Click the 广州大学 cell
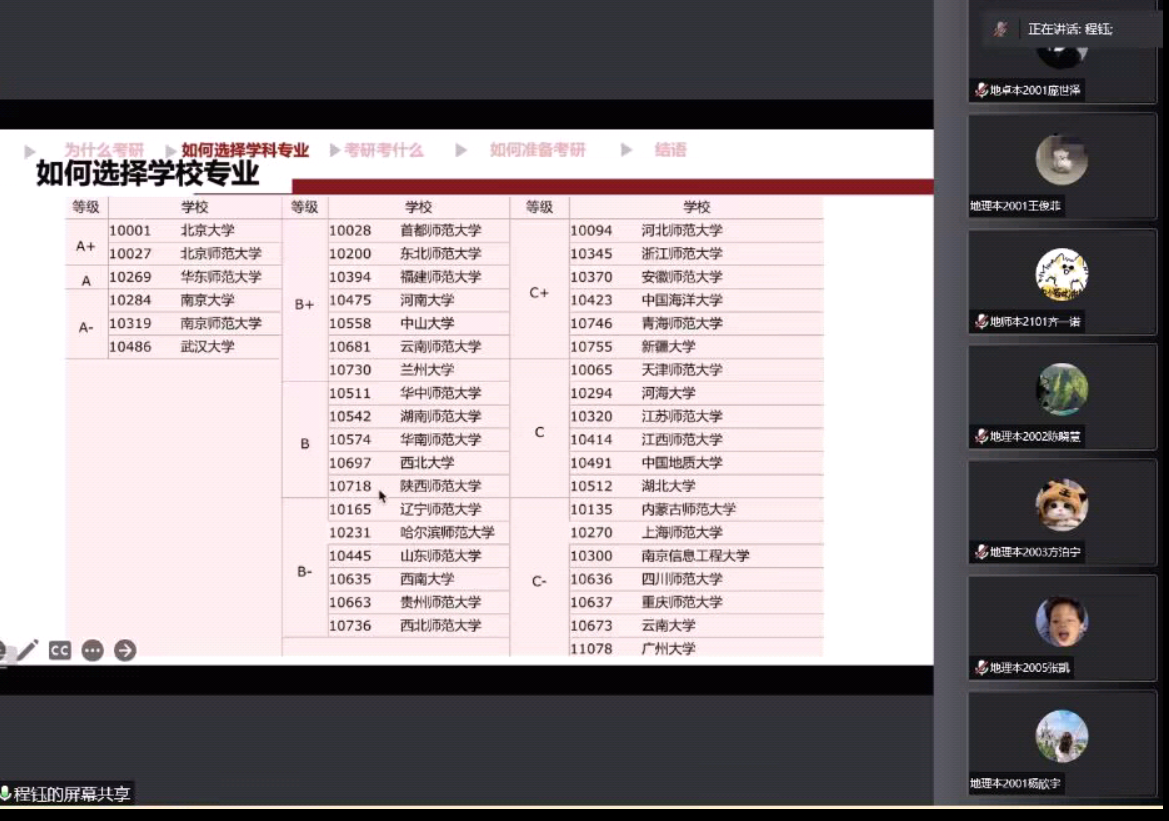This screenshot has height=821, width=1169. (x=669, y=648)
